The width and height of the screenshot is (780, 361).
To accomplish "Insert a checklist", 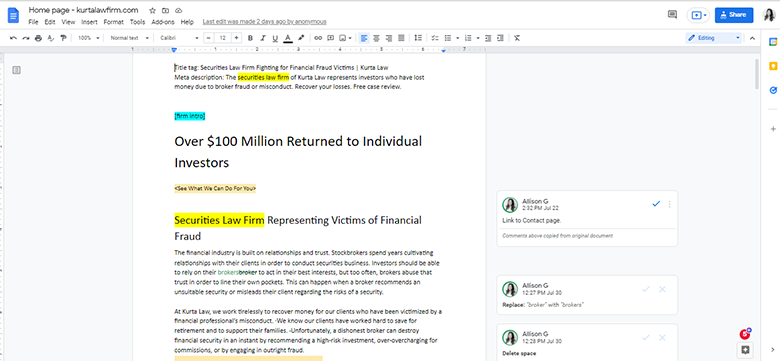I will tap(435, 38).
